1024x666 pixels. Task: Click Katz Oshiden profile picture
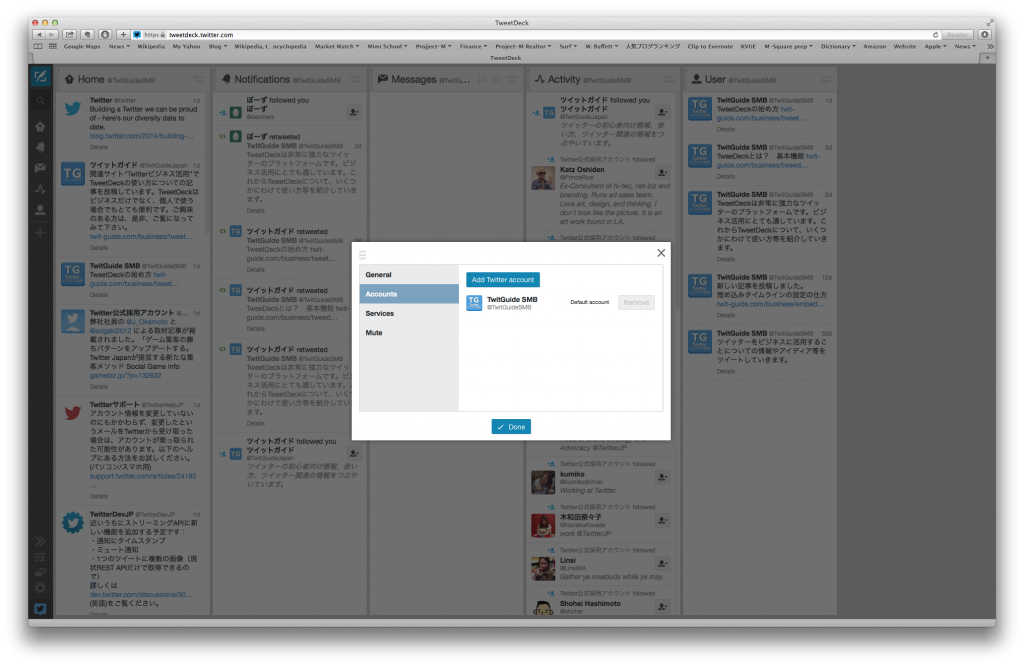(543, 178)
